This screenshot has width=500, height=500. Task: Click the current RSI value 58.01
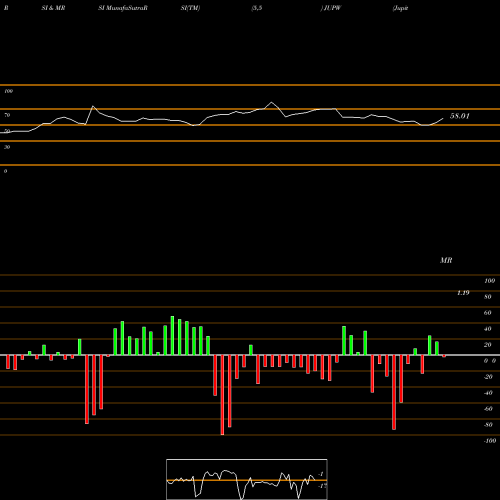[x=460, y=116]
